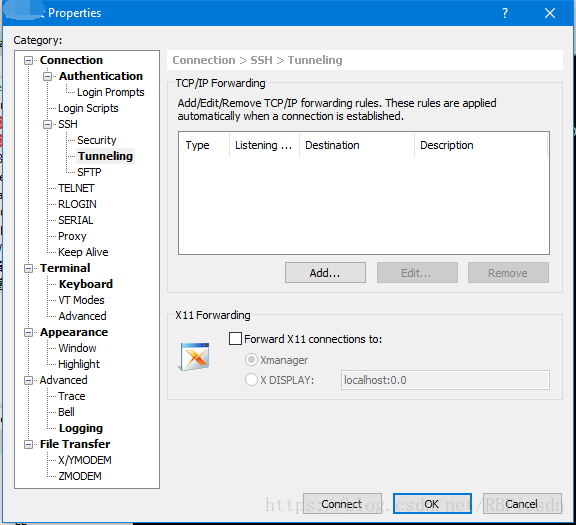The width and height of the screenshot is (576, 525).
Task: Open the Proxy settings
Action: click(72, 236)
